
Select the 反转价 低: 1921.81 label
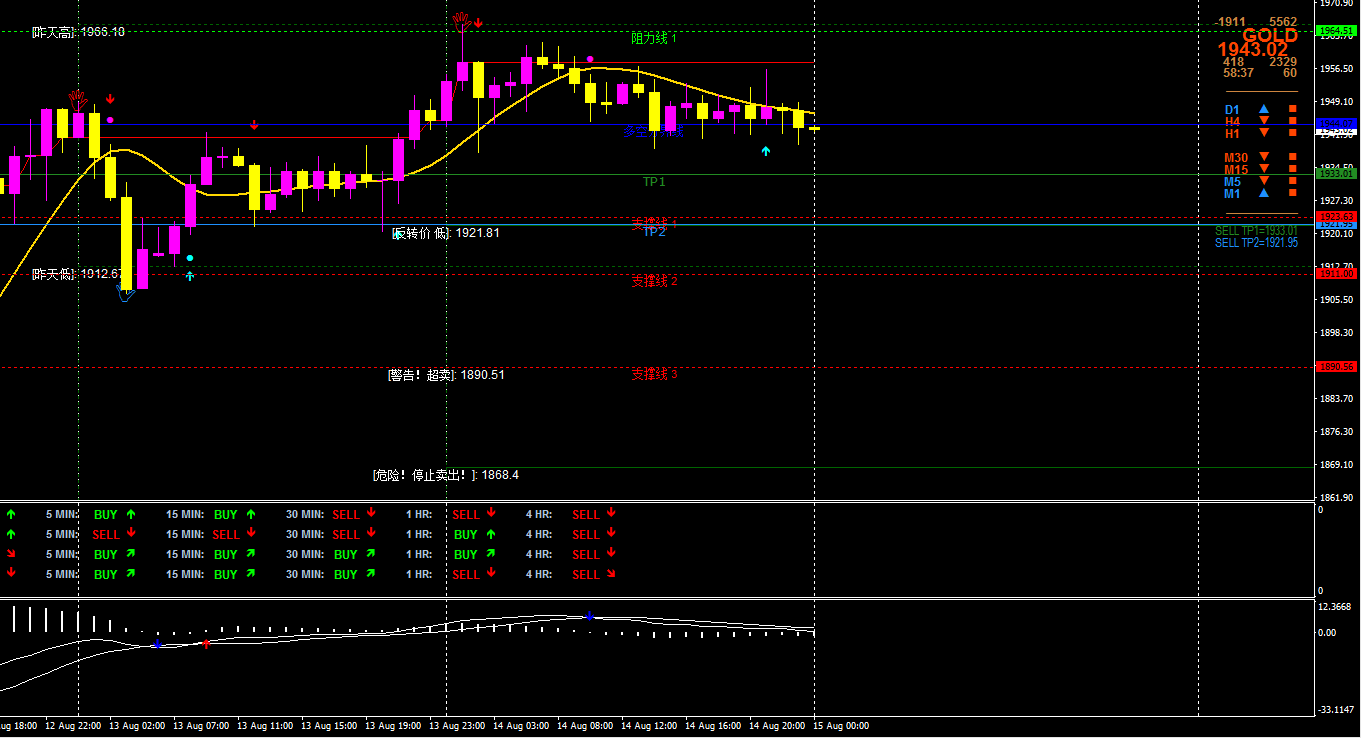446,233
